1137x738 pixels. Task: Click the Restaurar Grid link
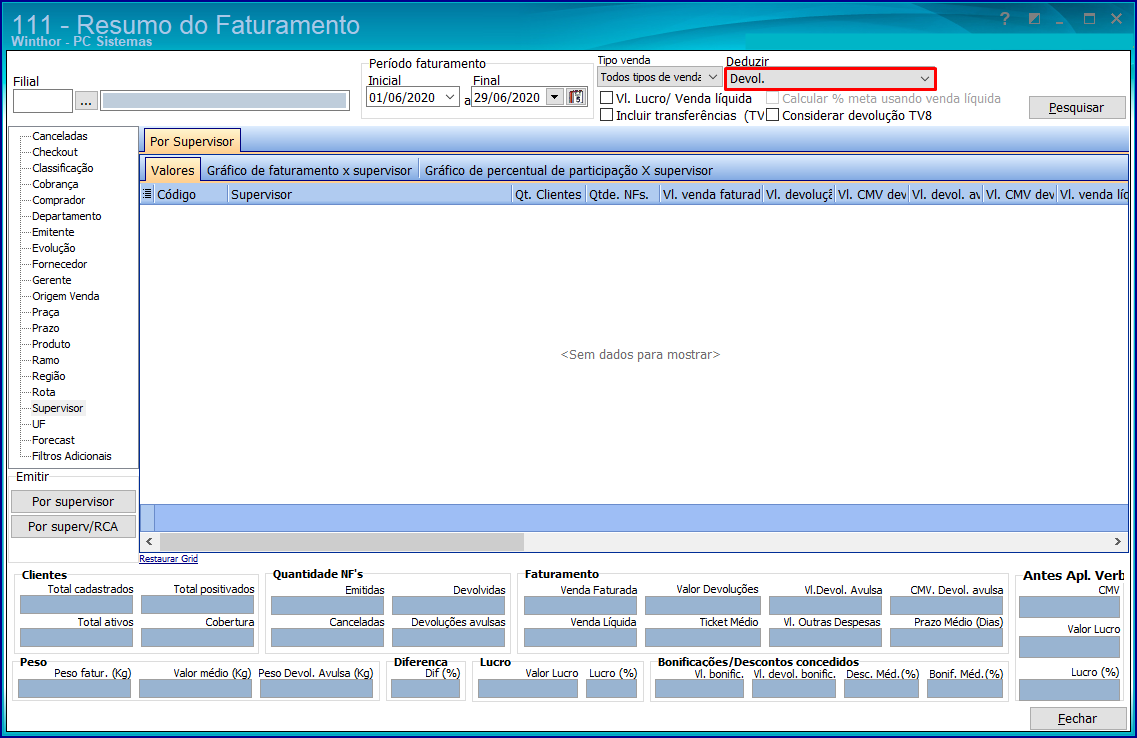(168, 559)
